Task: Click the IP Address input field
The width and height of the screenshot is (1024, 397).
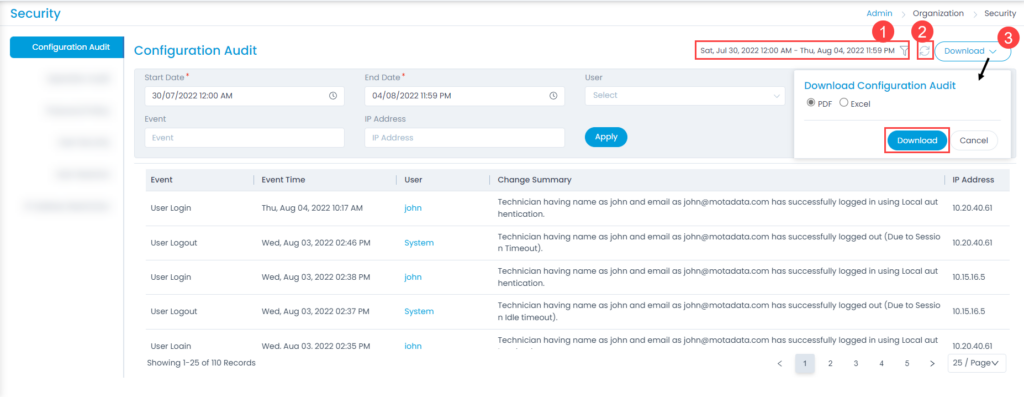Action: [464, 138]
